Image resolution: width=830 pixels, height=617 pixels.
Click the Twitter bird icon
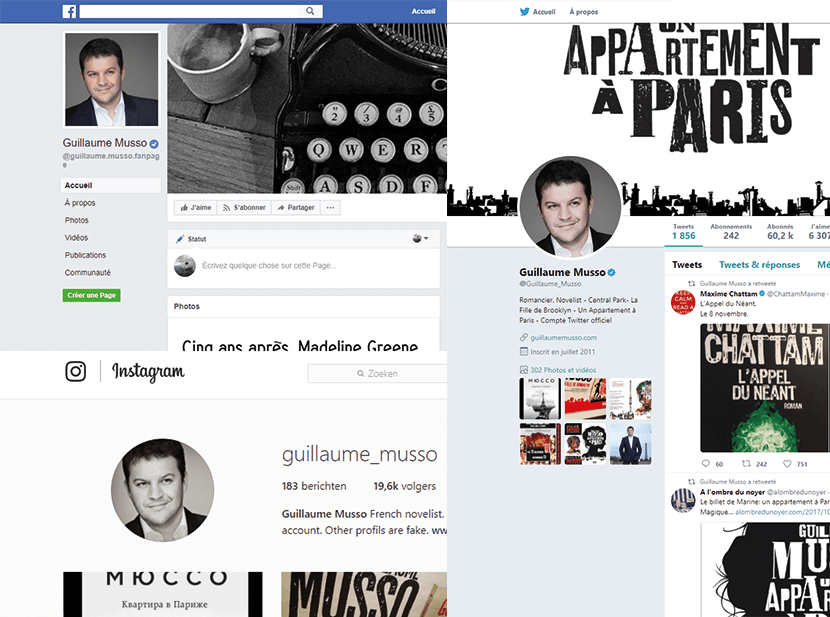pyautogui.click(x=525, y=12)
